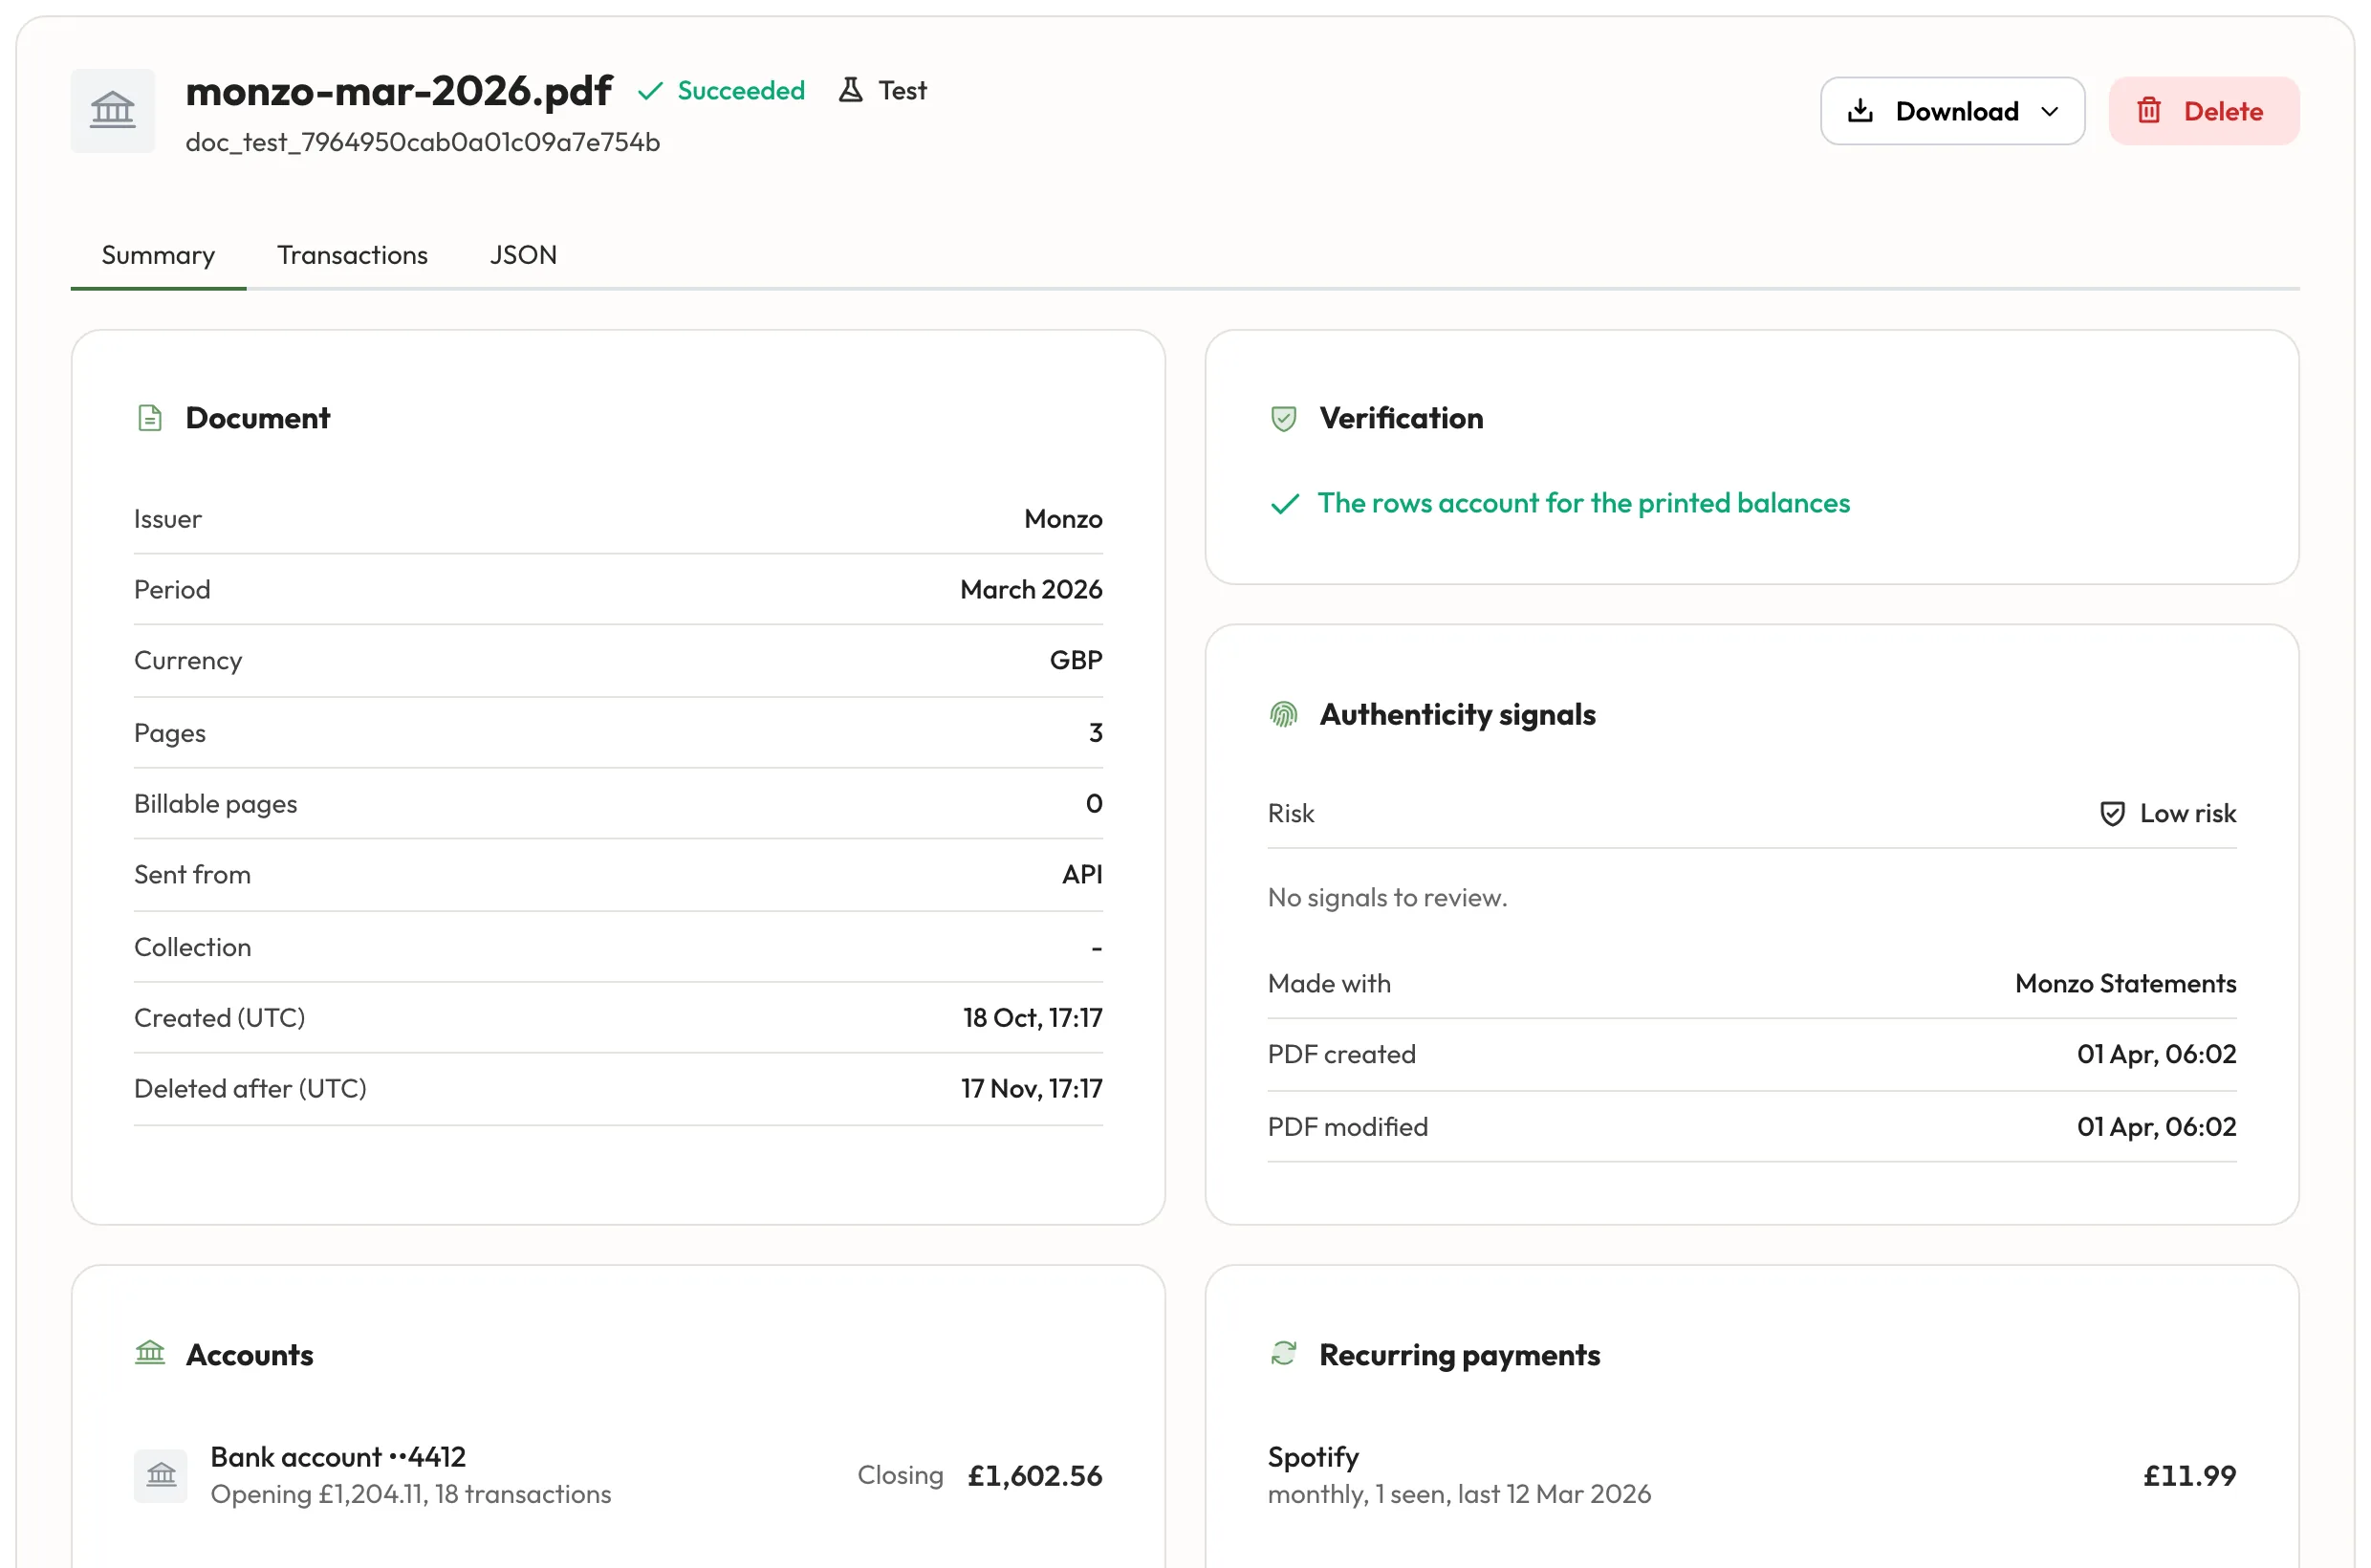The width and height of the screenshot is (2371, 1568).
Task: Click the PDF modified value 01 Apr, 06:02
Action: click(x=2156, y=1127)
